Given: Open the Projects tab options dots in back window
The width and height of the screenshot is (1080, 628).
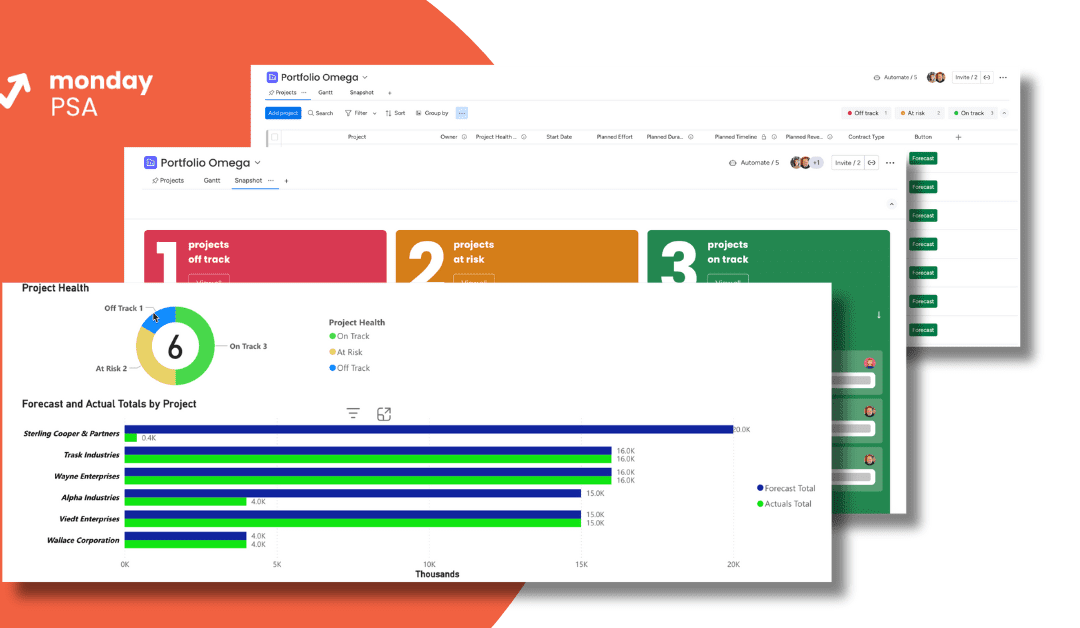Looking at the screenshot, I should point(304,92).
